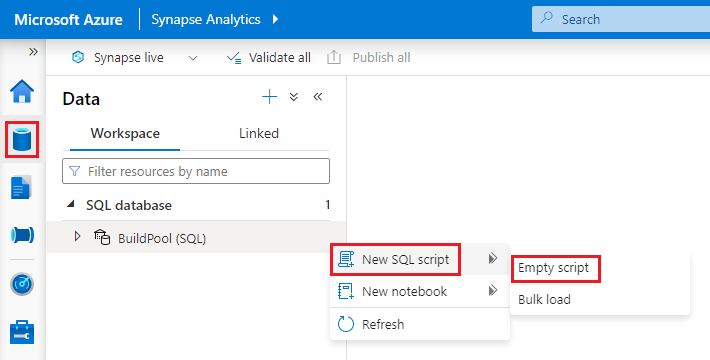The width and height of the screenshot is (710, 360).
Task: Click the Publish all upload icon
Action: [334, 58]
